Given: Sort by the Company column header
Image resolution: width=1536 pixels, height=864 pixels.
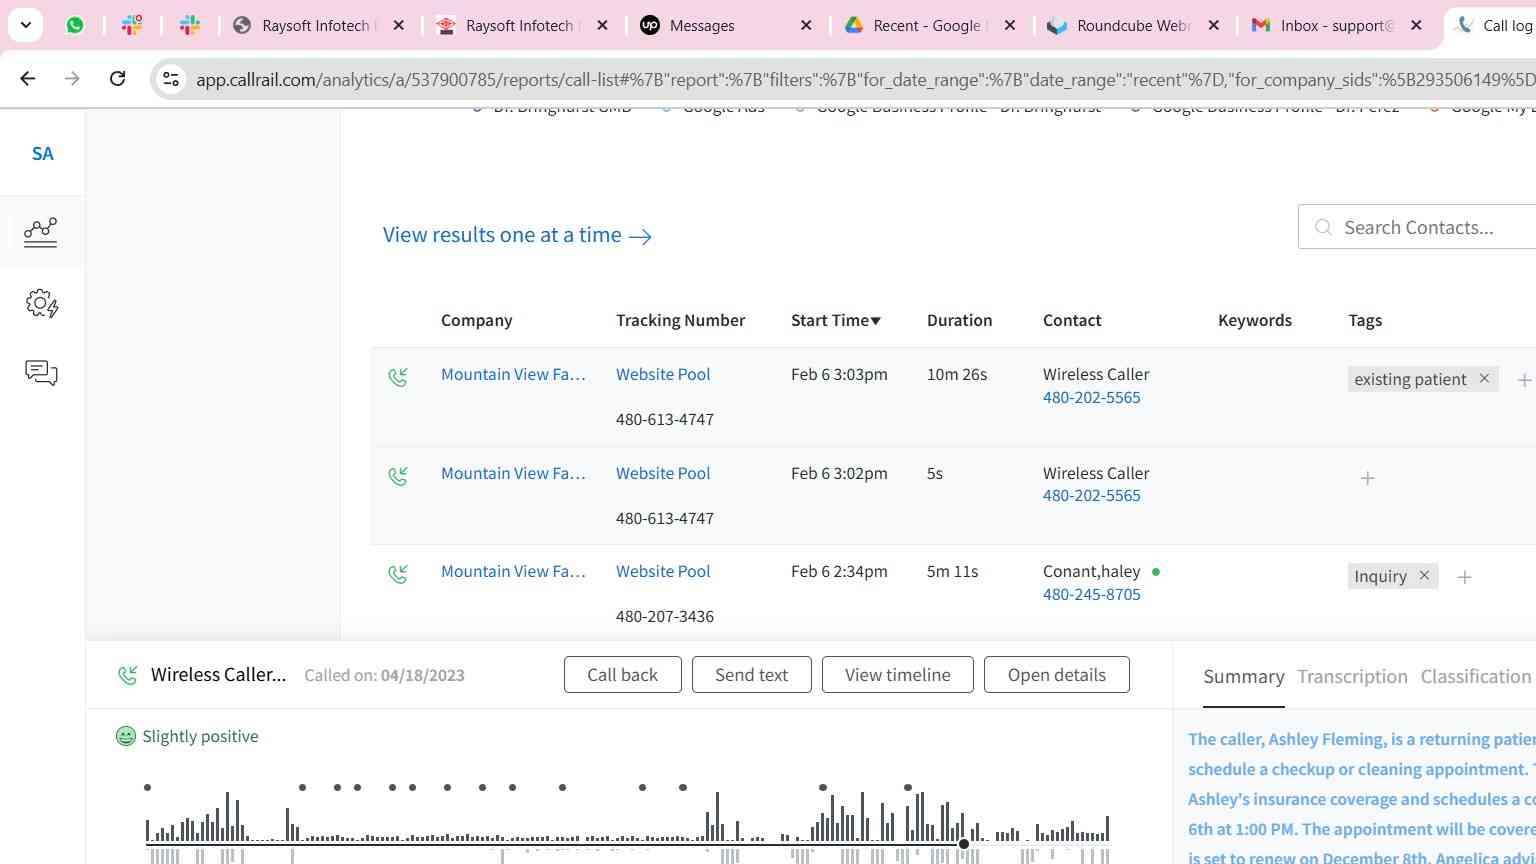Looking at the screenshot, I should click(x=476, y=320).
